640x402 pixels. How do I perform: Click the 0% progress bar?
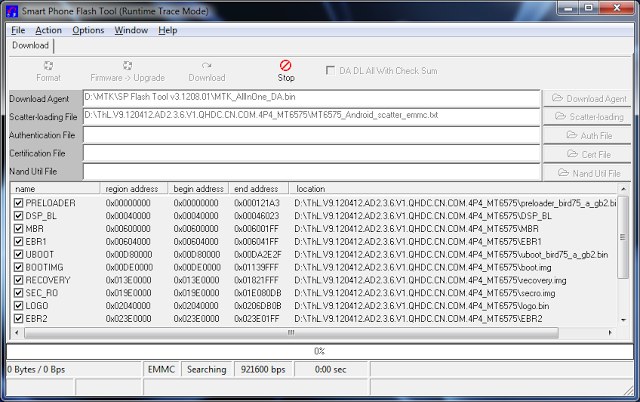tap(320, 351)
